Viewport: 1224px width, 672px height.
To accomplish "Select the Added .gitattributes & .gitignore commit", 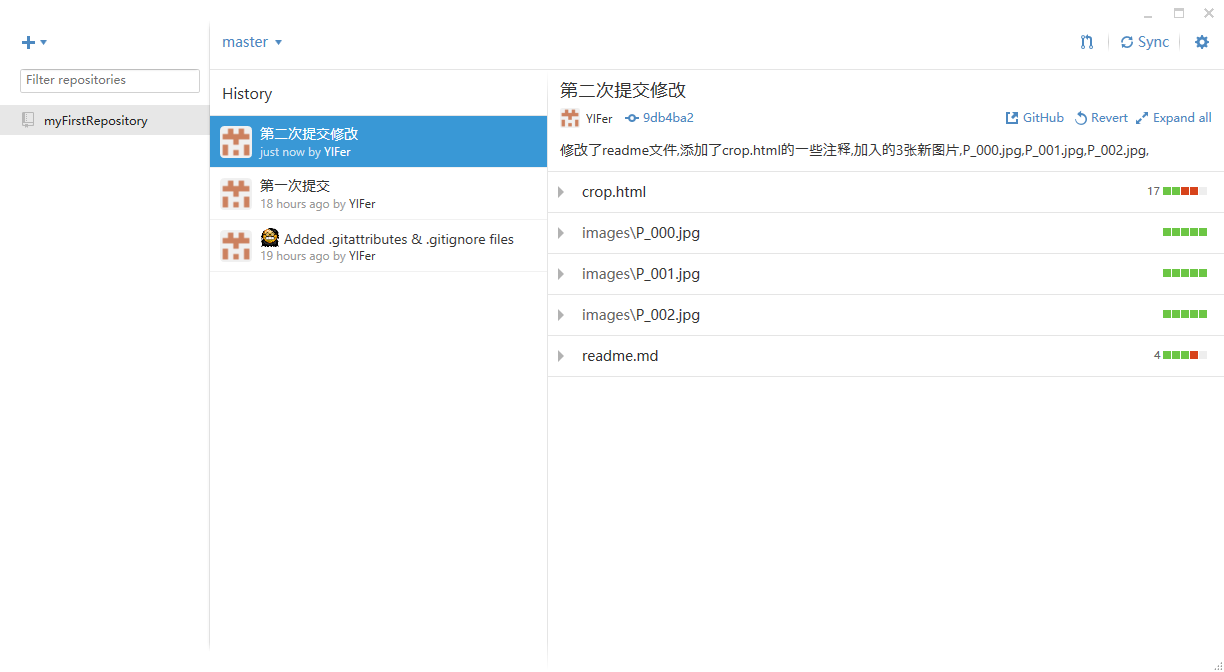I will point(378,246).
